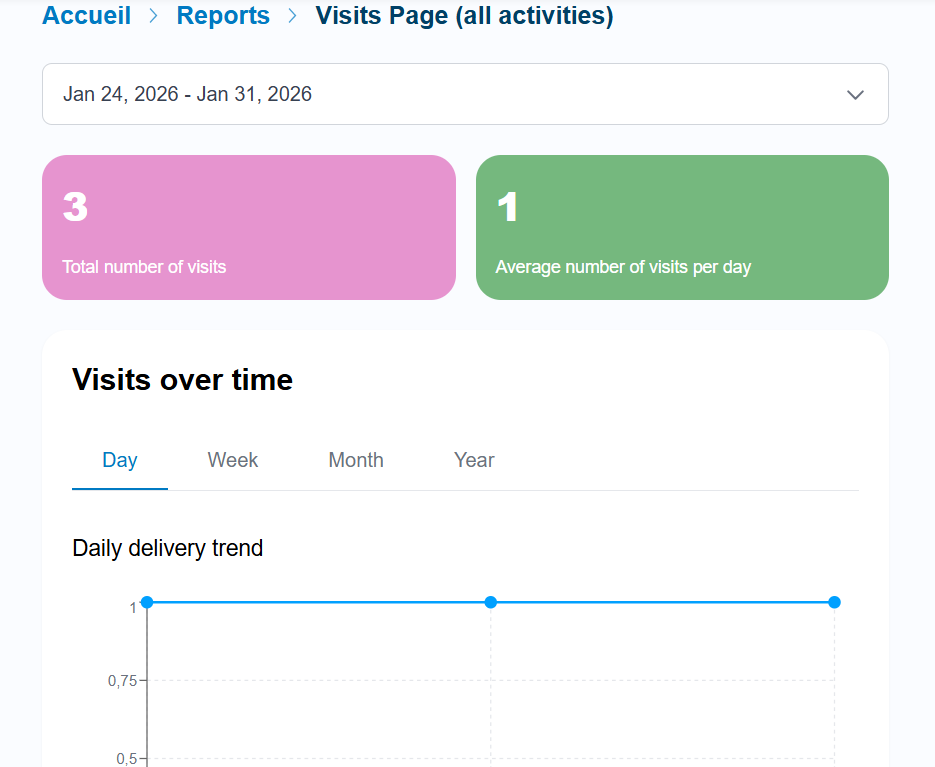The height and width of the screenshot is (767, 935).
Task: Click the Daily delivery trend title
Action: [168, 548]
